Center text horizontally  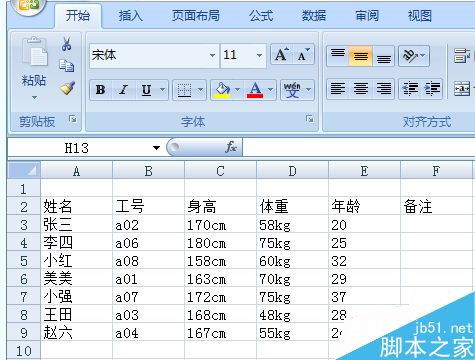click(361, 89)
